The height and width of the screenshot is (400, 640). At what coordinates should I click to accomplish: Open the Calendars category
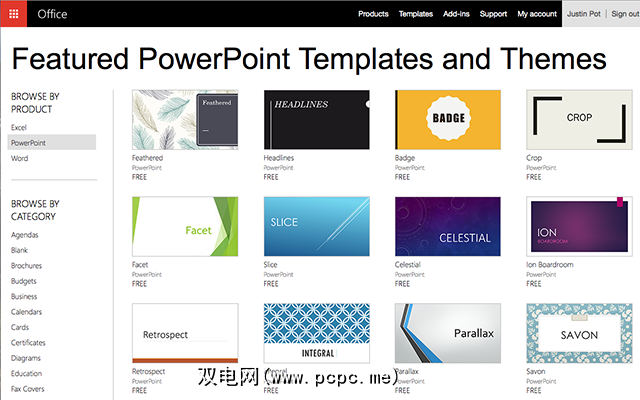coord(27,312)
